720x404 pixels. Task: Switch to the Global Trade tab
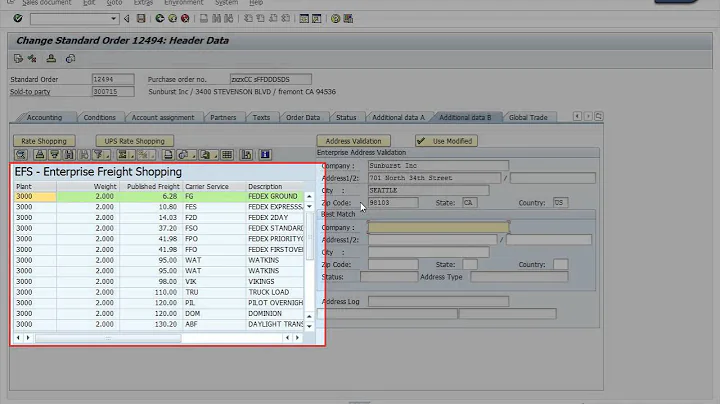tap(528, 118)
